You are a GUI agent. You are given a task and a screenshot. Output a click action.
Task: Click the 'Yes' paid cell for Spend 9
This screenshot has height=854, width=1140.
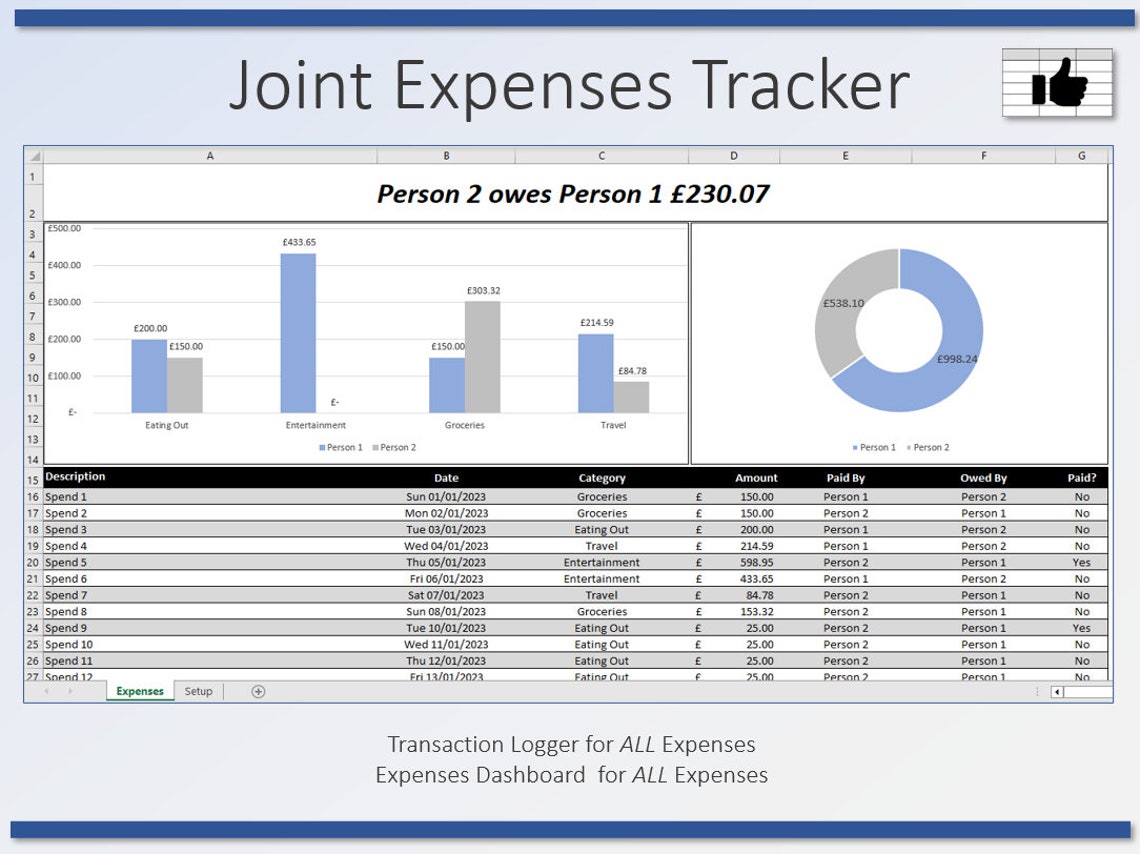point(1081,628)
